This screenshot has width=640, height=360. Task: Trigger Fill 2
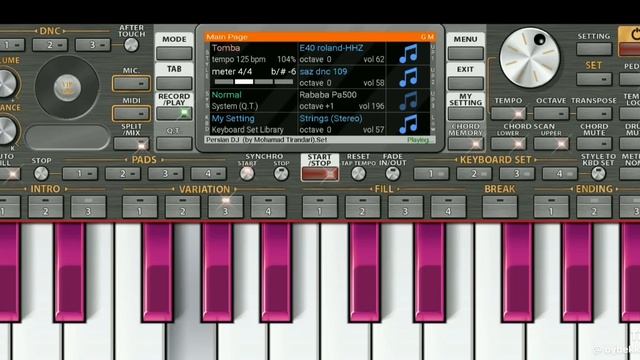[362, 207]
